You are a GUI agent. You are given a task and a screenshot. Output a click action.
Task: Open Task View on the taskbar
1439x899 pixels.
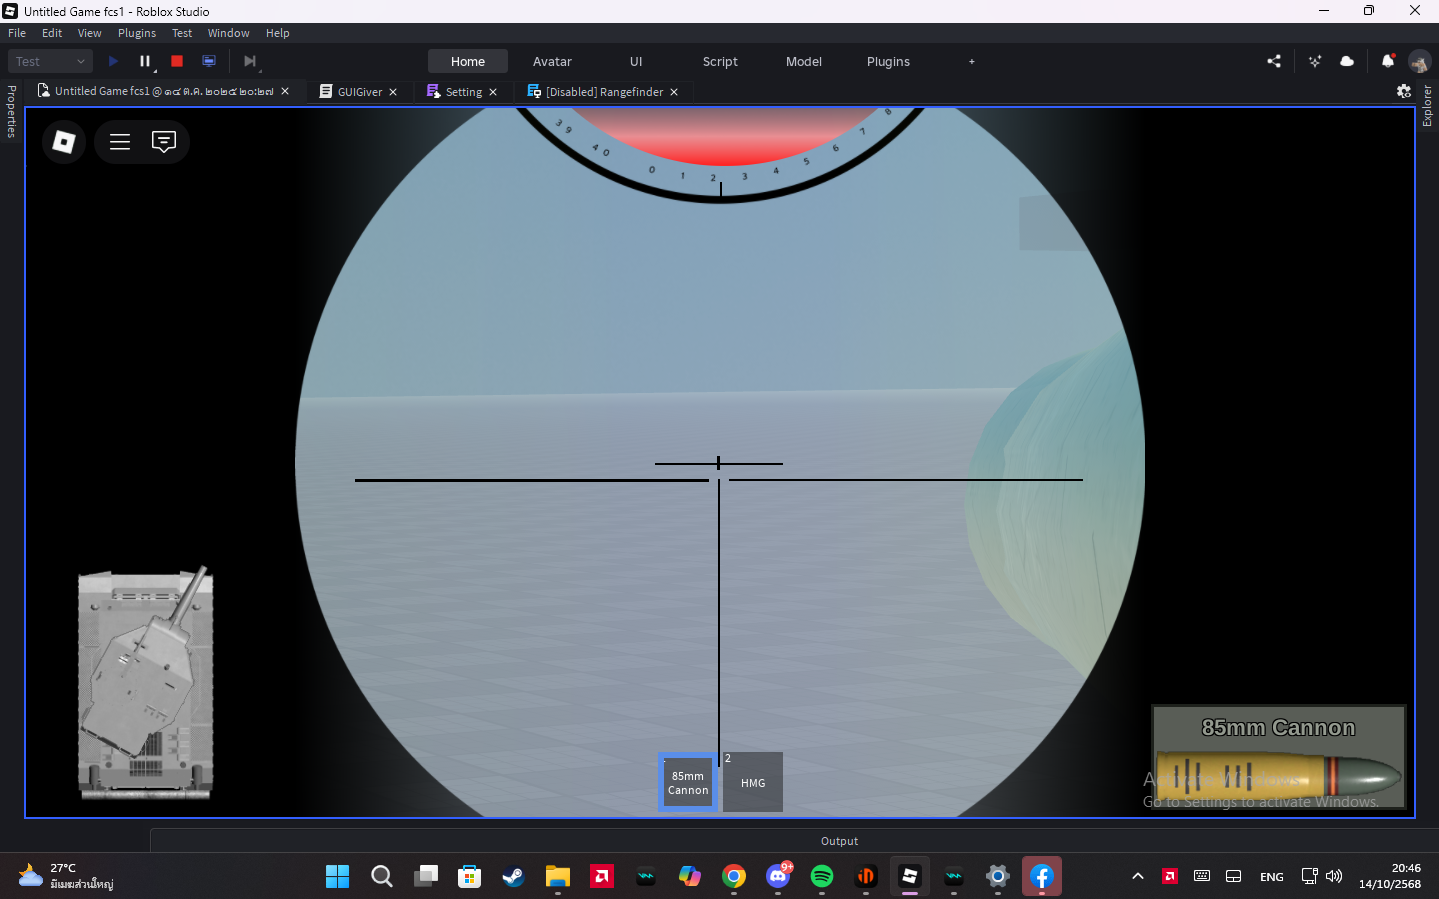point(426,876)
